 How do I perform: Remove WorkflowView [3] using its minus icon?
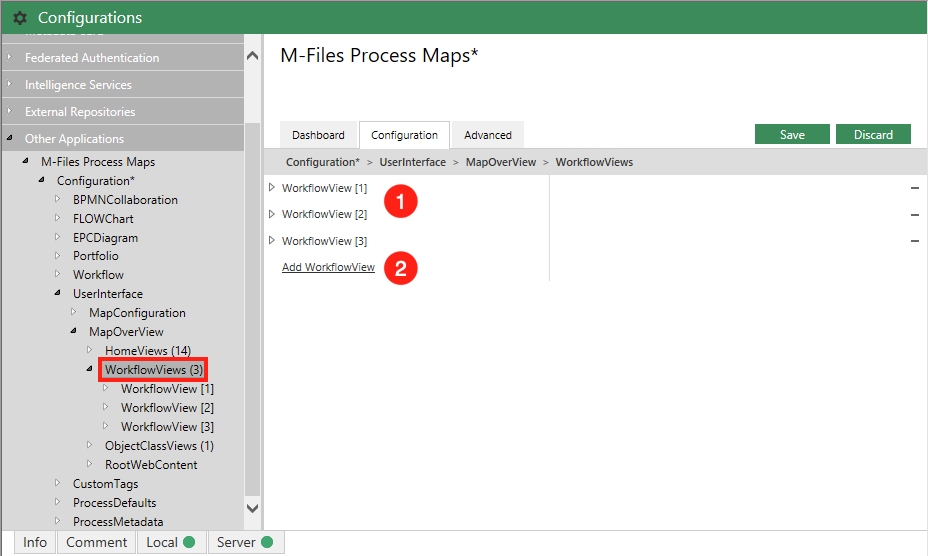914,241
